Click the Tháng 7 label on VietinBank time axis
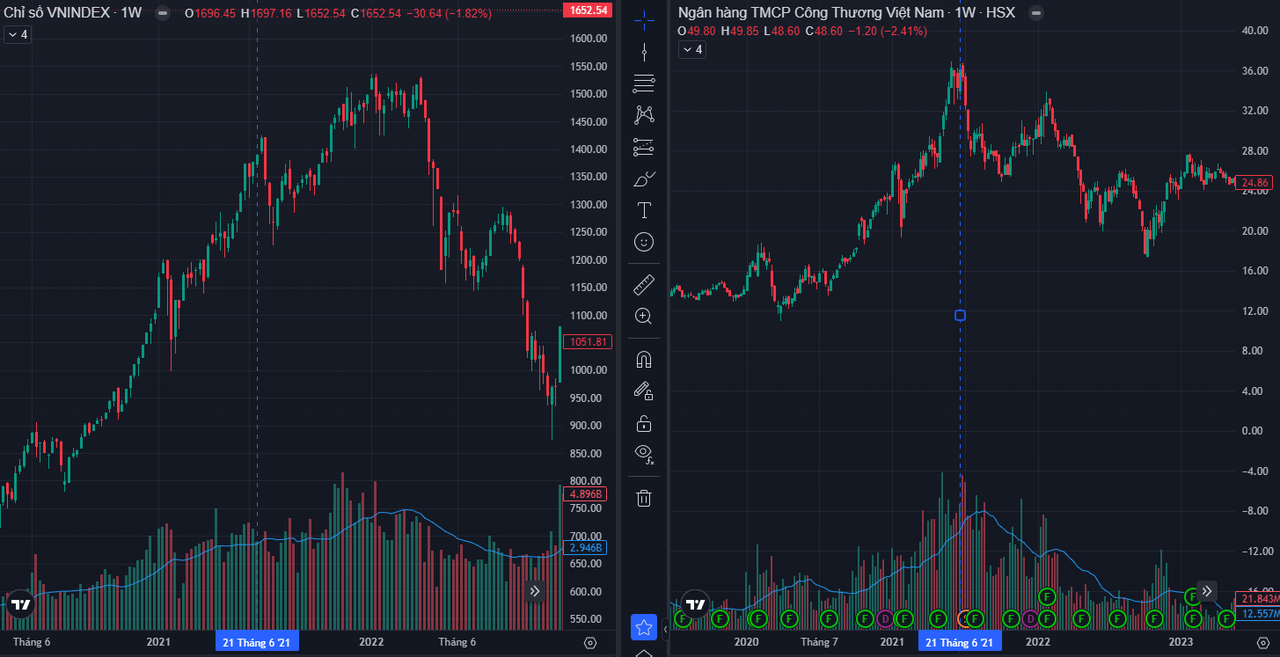The width and height of the screenshot is (1280, 657). tap(819, 642)
